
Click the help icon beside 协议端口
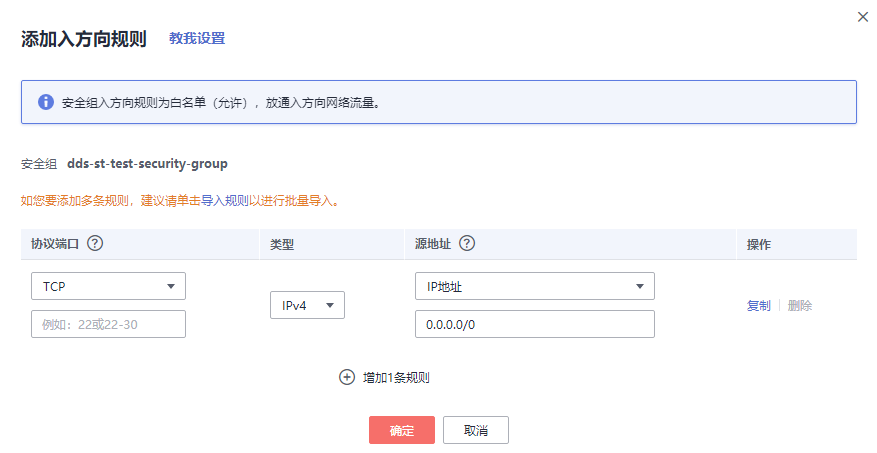tap(96, 244)
